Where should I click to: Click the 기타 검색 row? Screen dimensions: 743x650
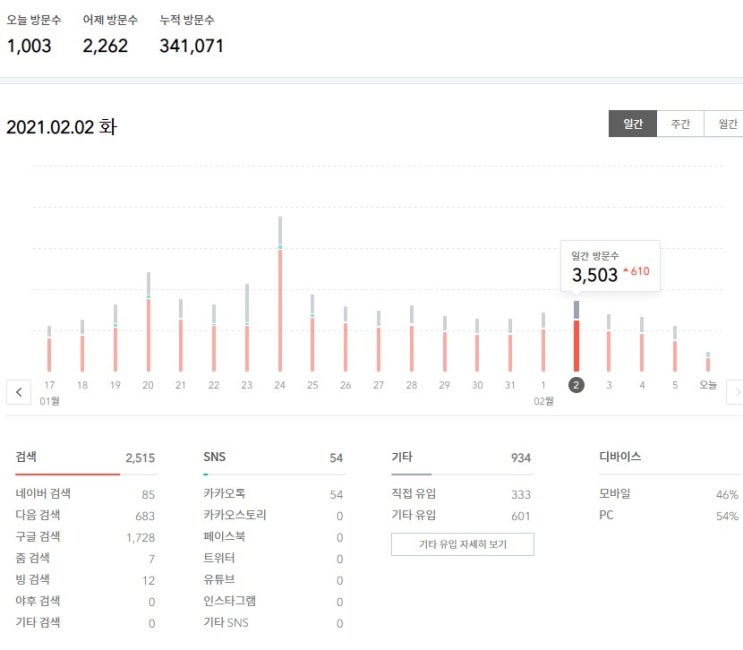[85, 623]
